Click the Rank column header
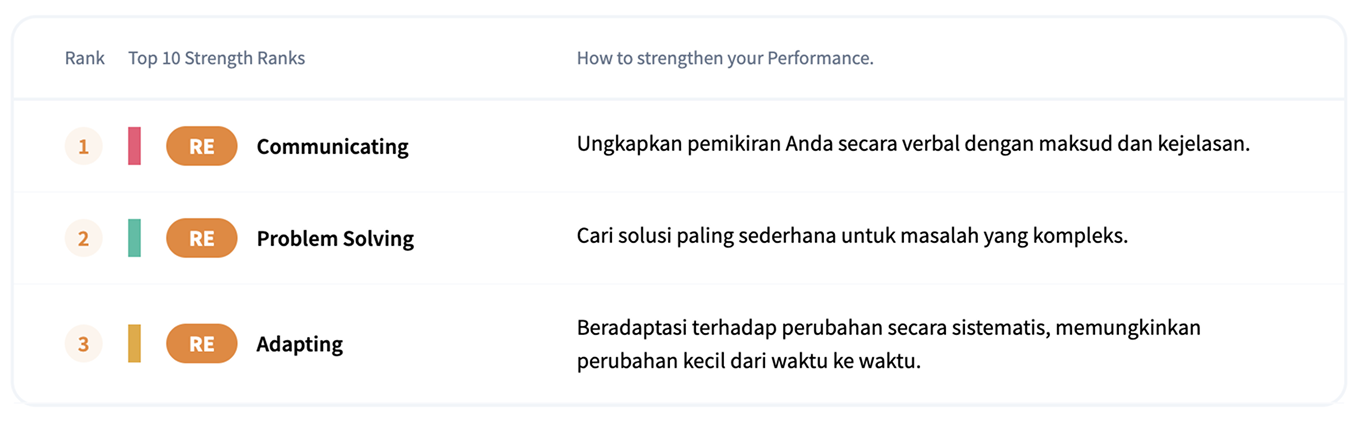Image resolution: width=1362 pixels, height=422 pixels. [85, 58]
